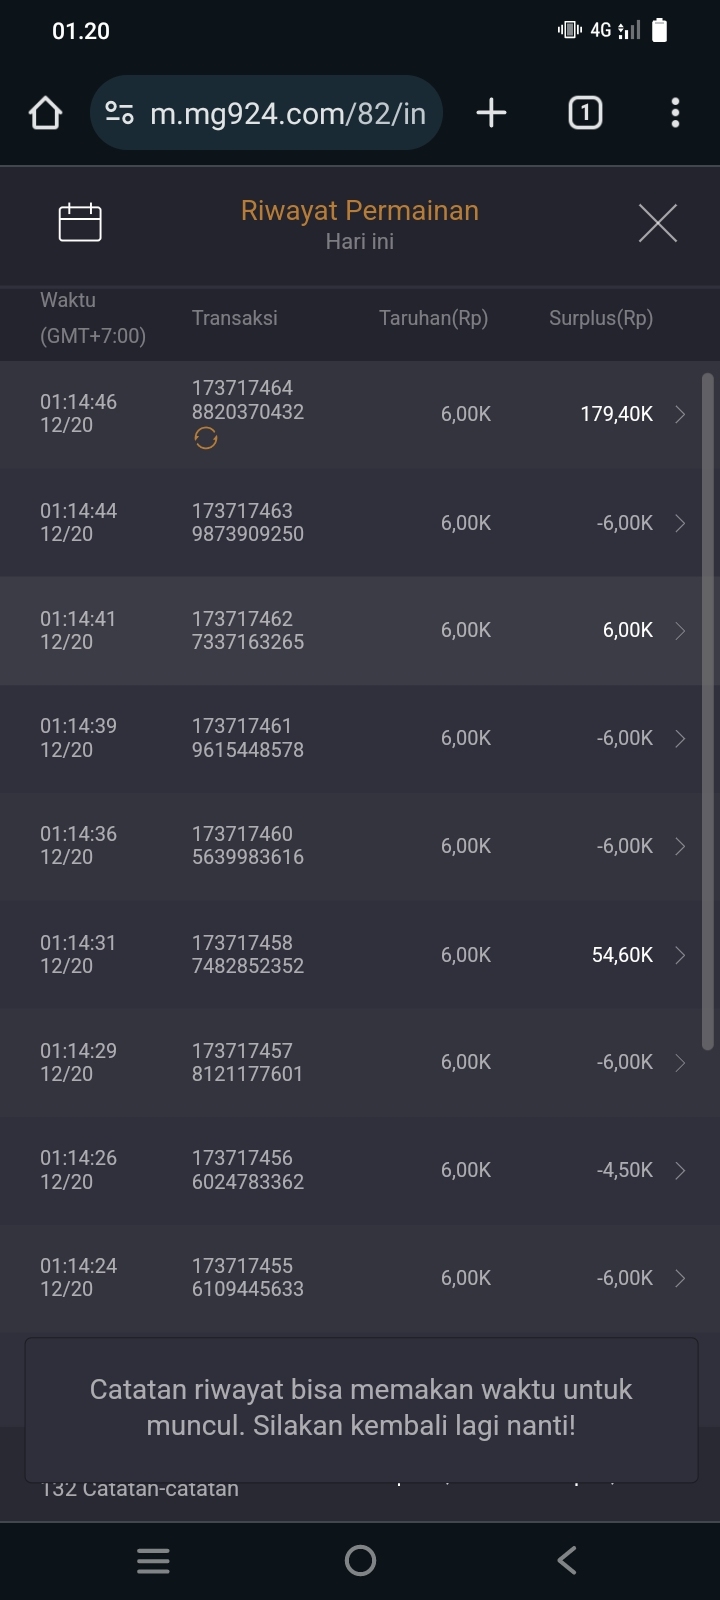Open a new browser tab
Image resolution: width=720 pixels, height=1600 pixels.
pos(491,113)
